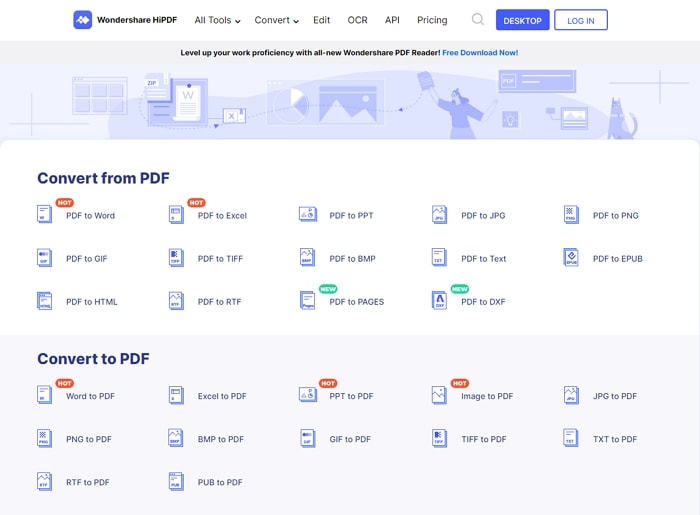Click the PDF to PNG file icon
This screenshot has height=515, width=700.
(571, 214)
